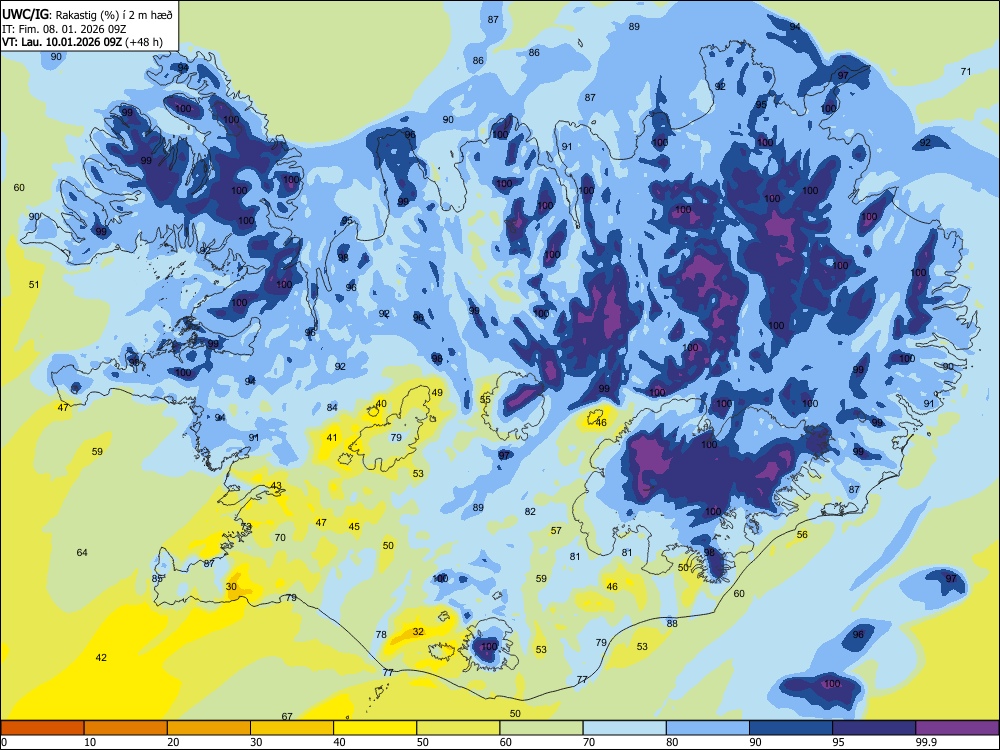Screen dimensions: 1000x750
Task: Click the title text 'Rakastig (%) í 2 m hæð'
Action: pyautogui.click(x=115, y=15)
